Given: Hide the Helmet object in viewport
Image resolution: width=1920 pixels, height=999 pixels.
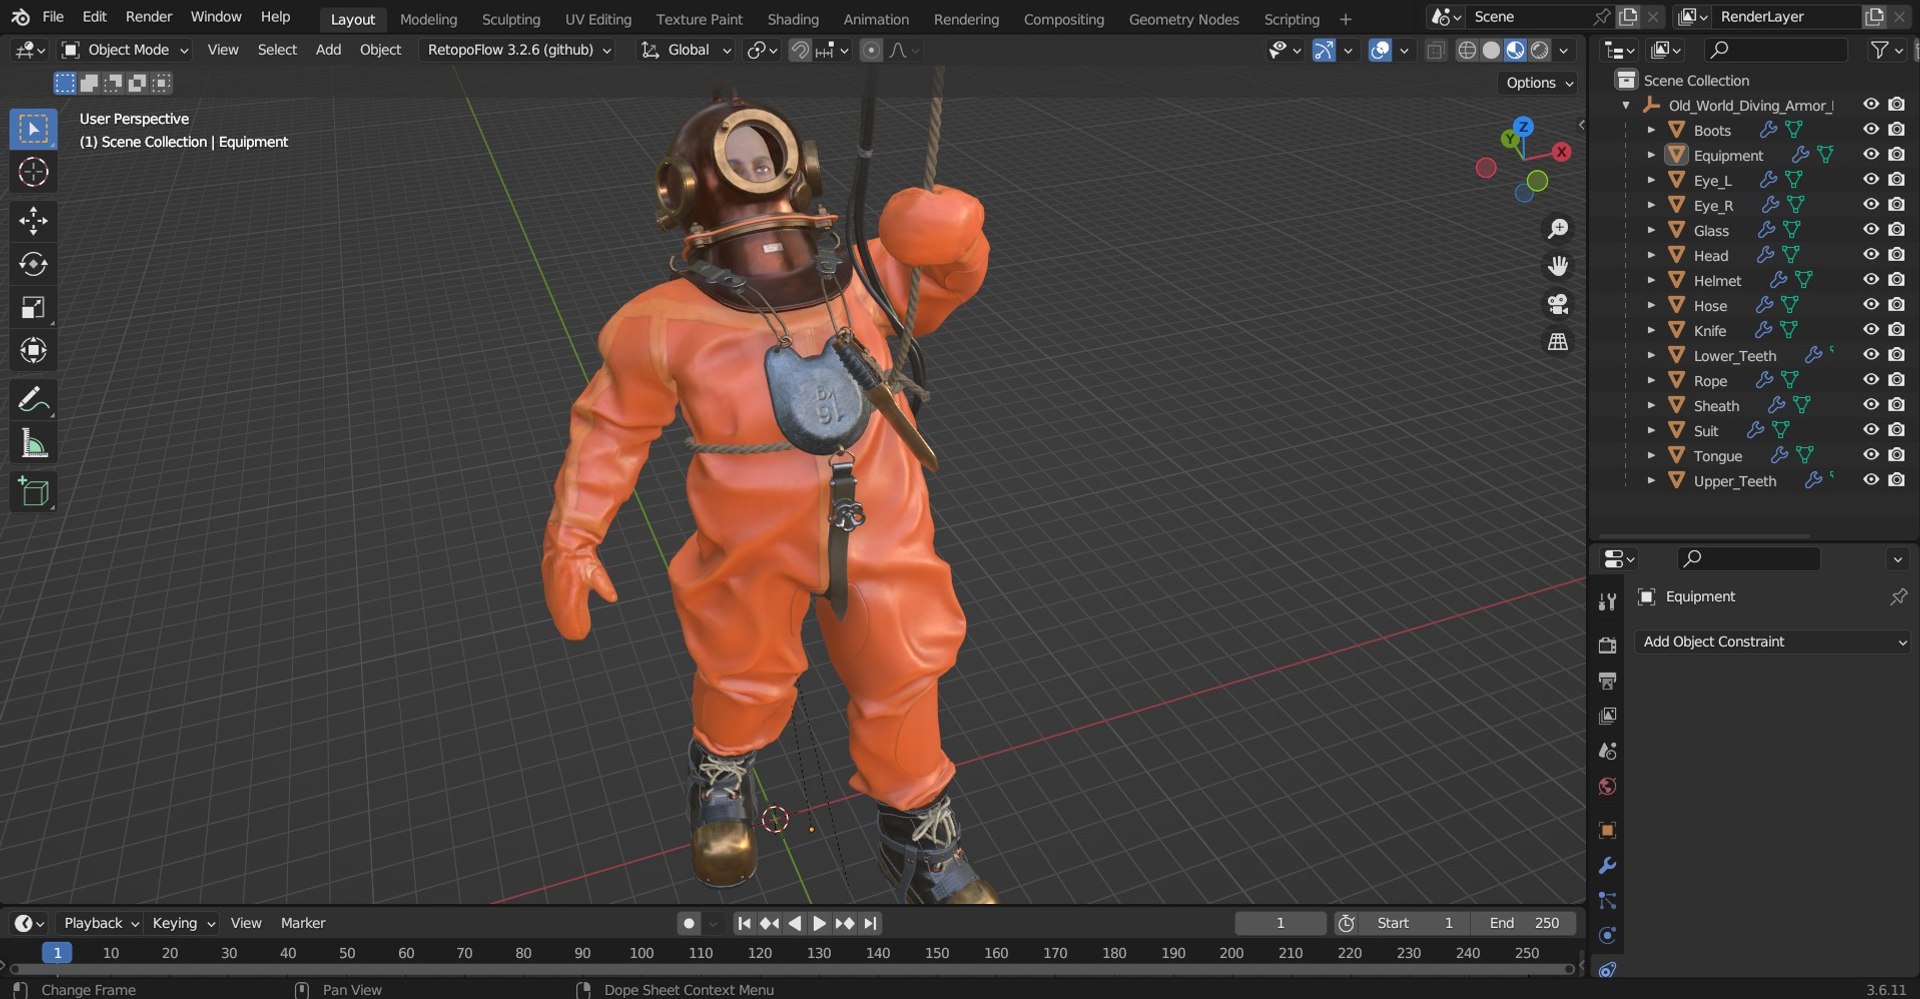Looking at the screenshot, I should pos(1871,280).
